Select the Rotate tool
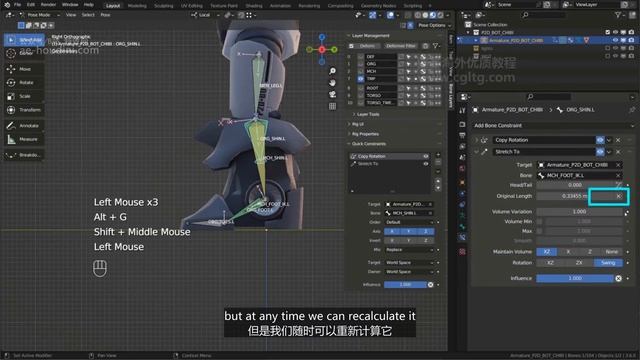 click(24, 82)
